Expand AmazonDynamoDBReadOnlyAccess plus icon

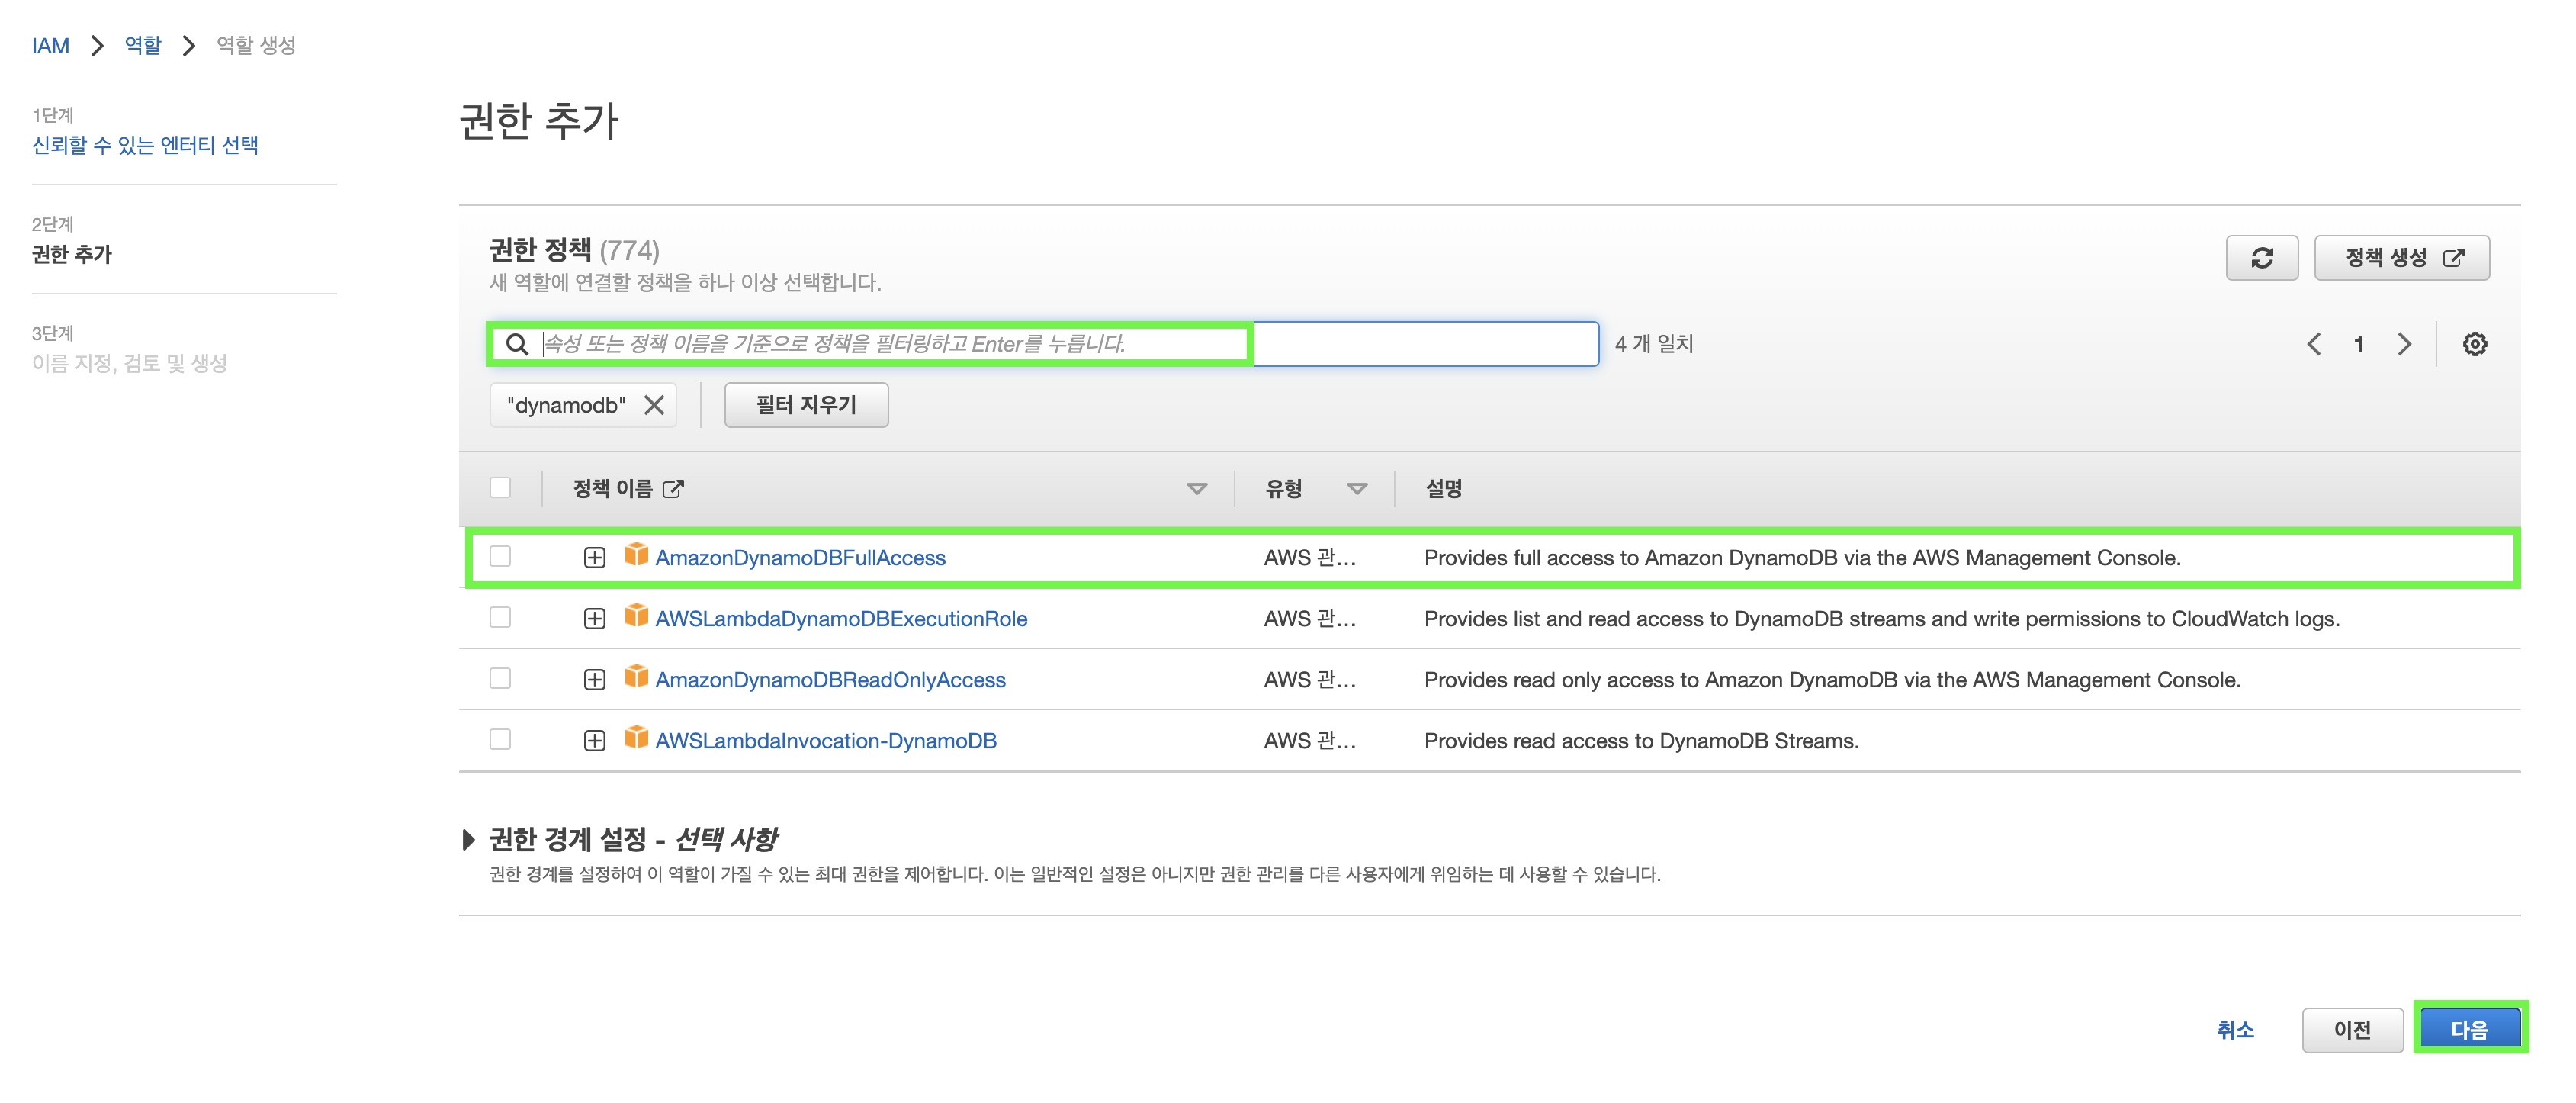[x=594, y=680]
